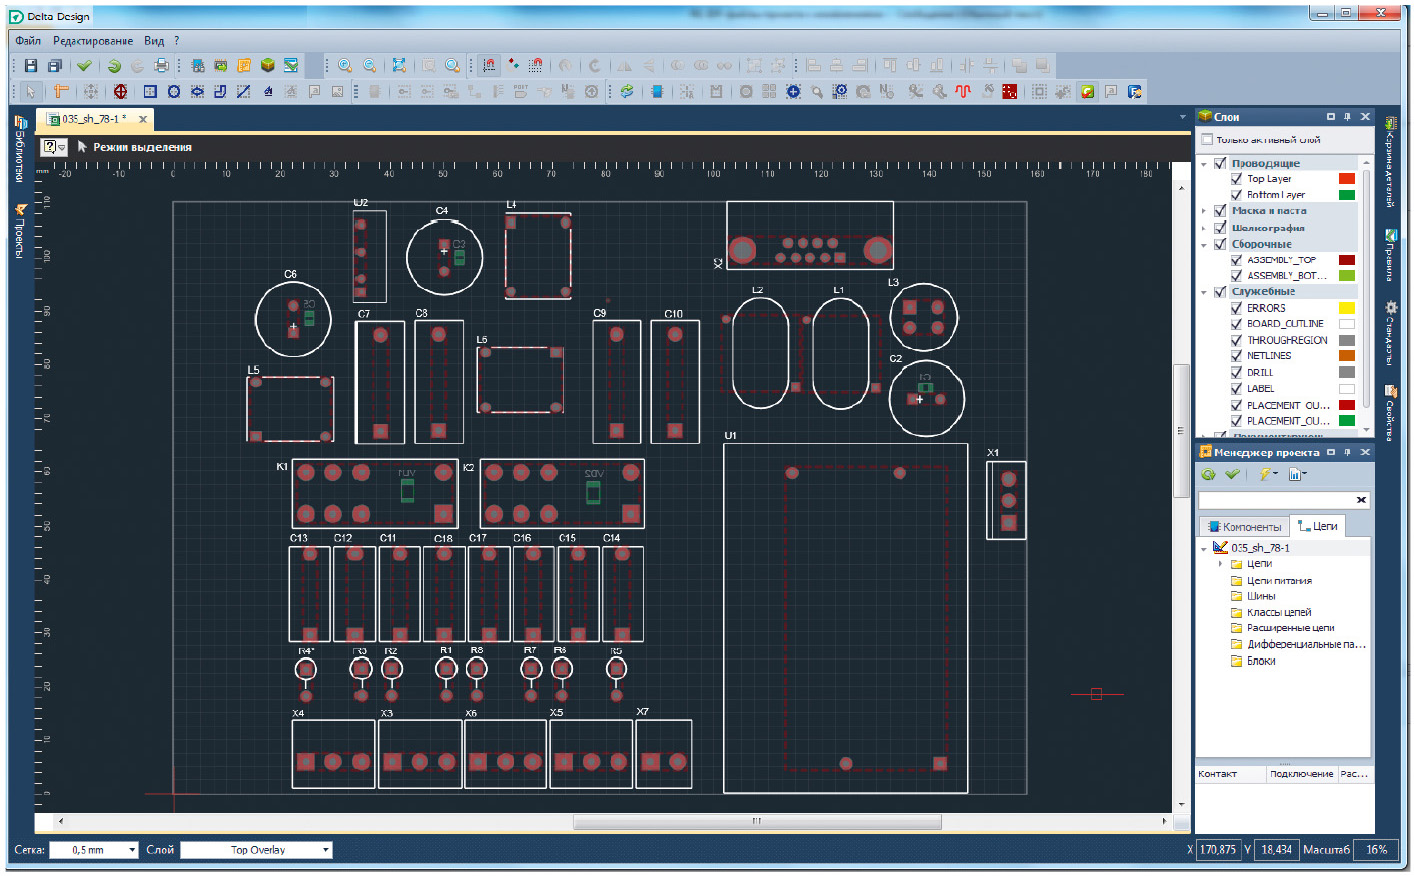This screenshot has width=1414, height=876.
Task: Select the arrow selection tool
Action: [31, 92]
